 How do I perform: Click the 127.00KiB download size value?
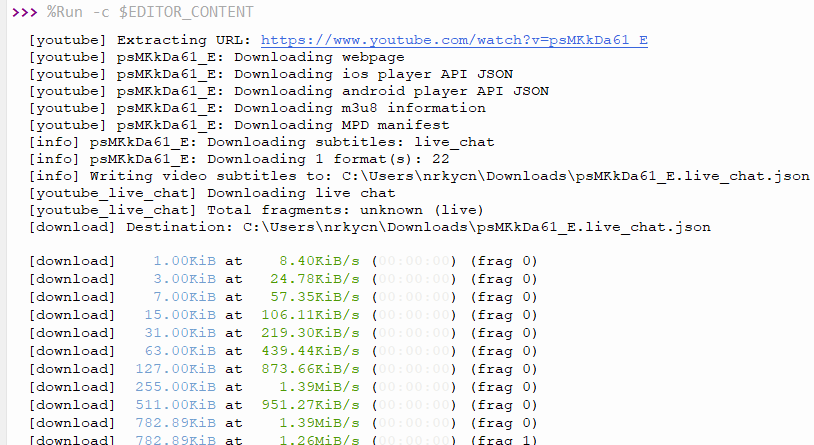[x=175, y=369]
